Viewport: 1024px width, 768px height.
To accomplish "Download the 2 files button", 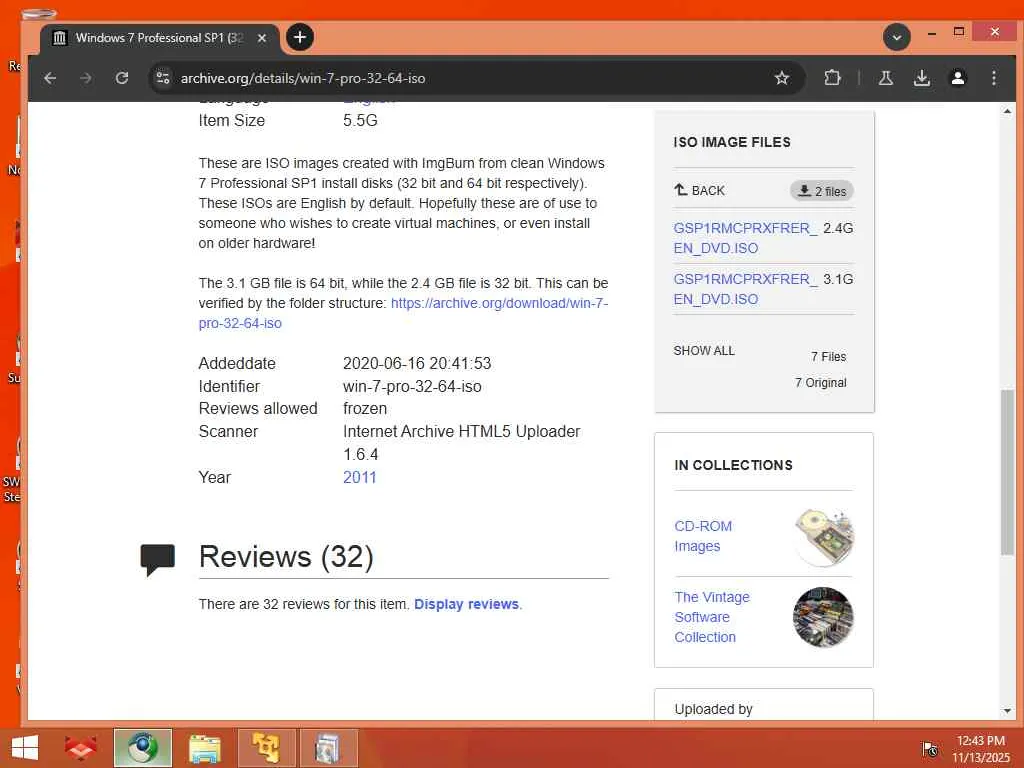I will pos(822,191).
